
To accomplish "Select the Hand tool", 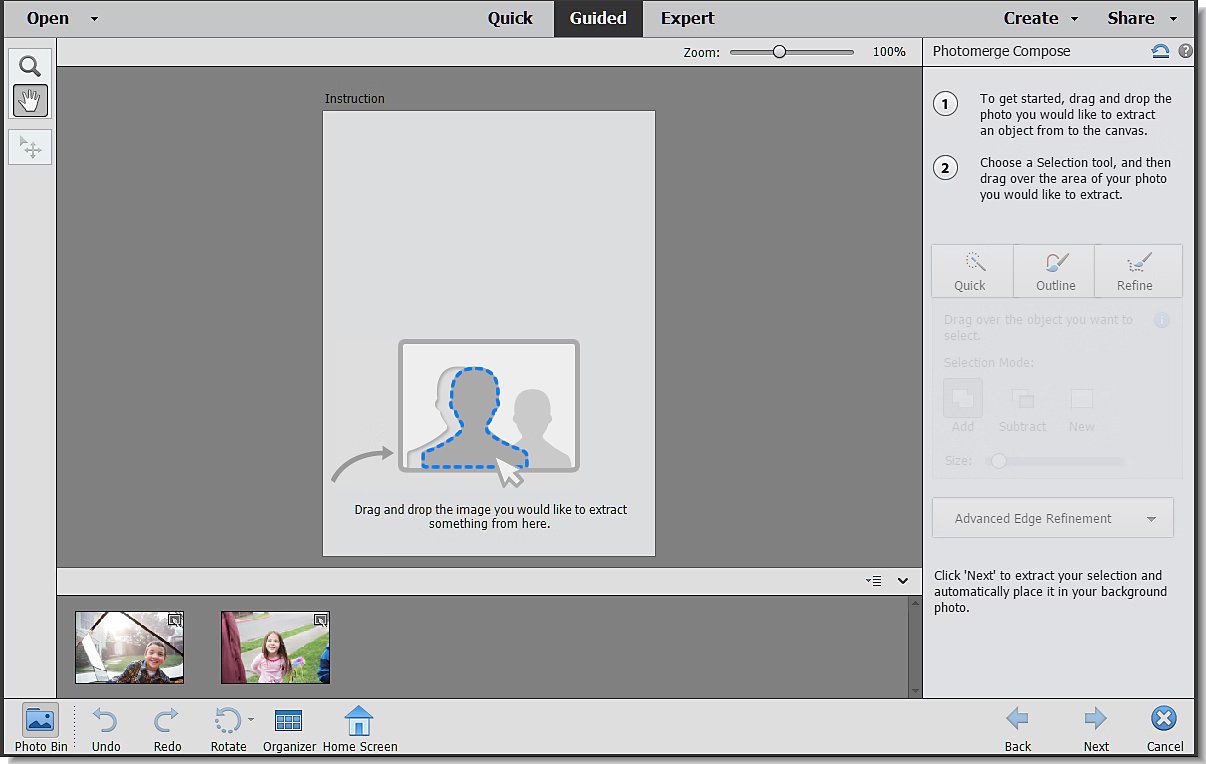I will (x=30, y=100).
